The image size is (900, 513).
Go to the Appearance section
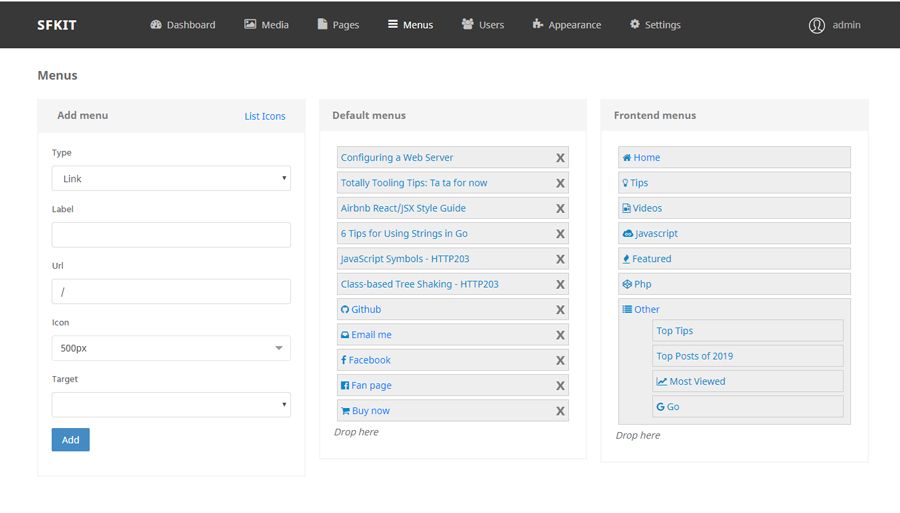coord(566,25)
